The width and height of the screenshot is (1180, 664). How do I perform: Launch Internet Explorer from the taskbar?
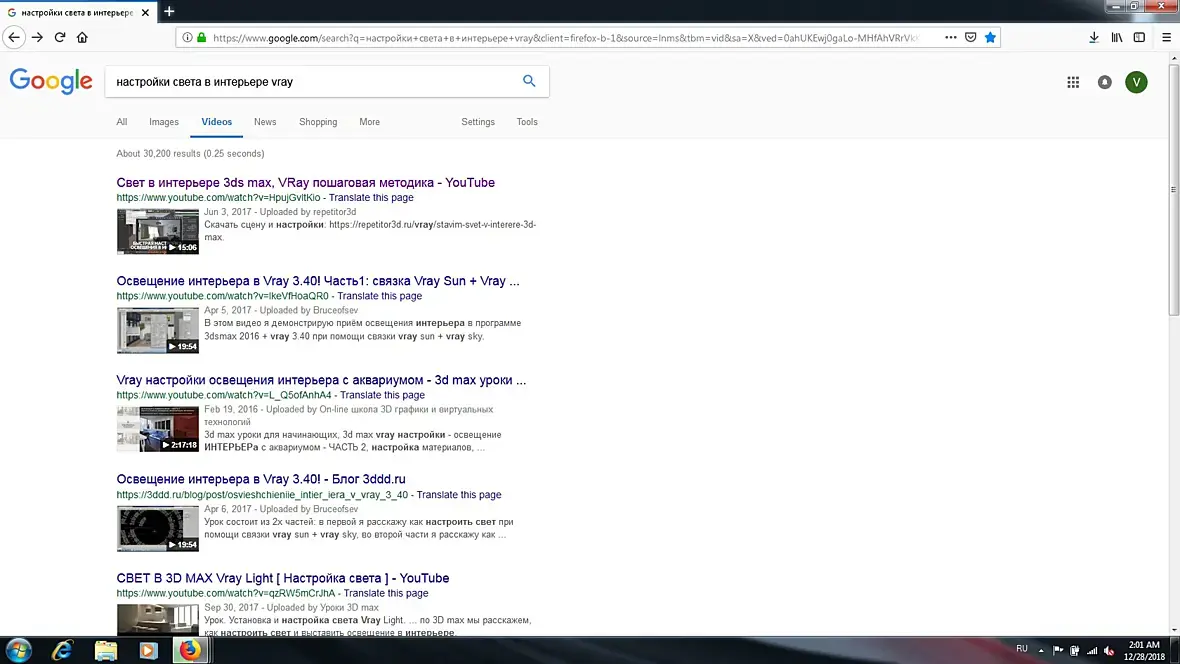[62, 650]
